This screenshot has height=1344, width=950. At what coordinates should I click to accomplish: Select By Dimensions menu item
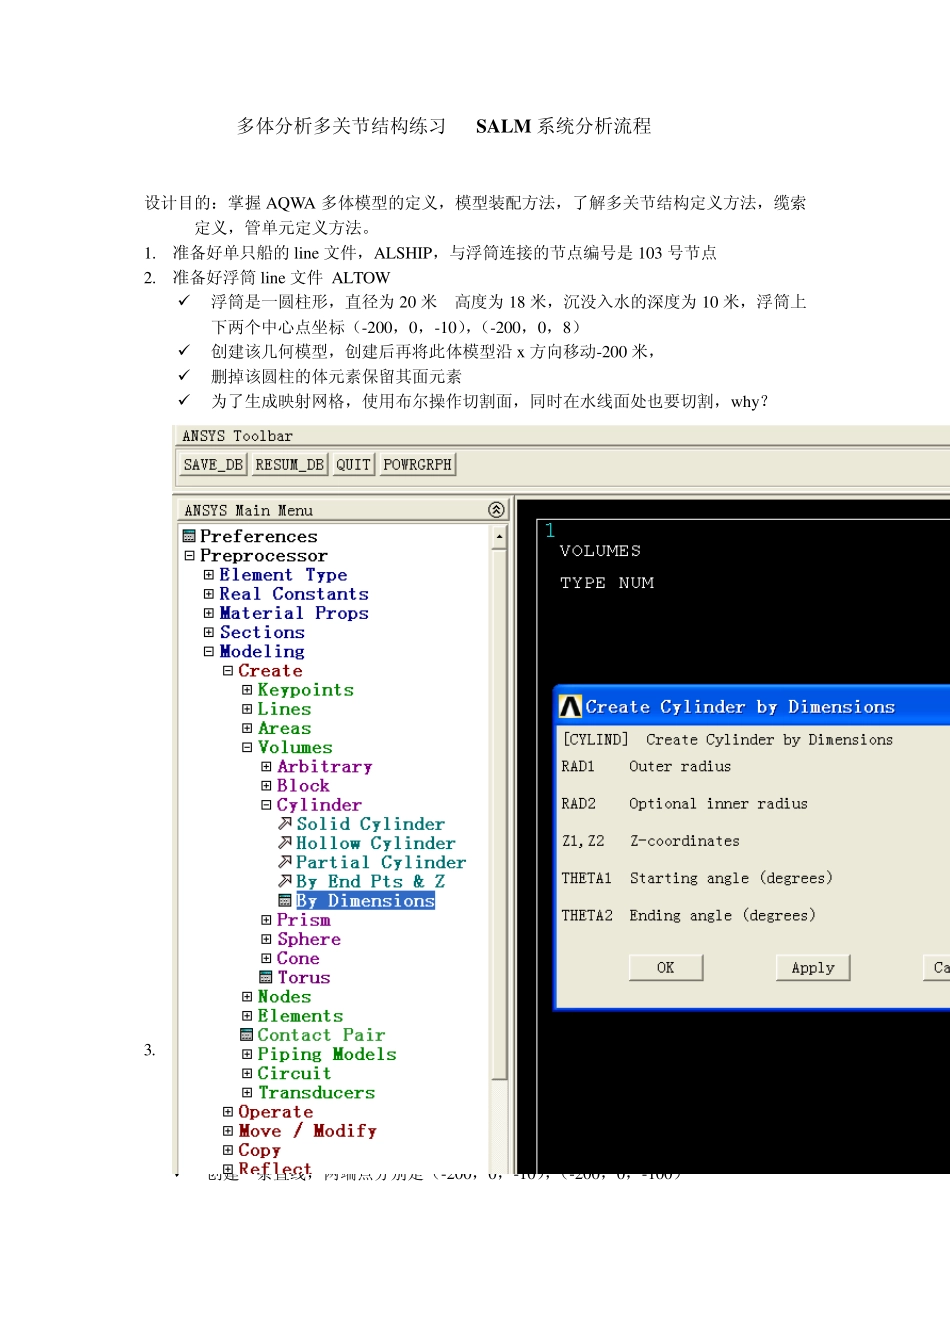point(365,901)
